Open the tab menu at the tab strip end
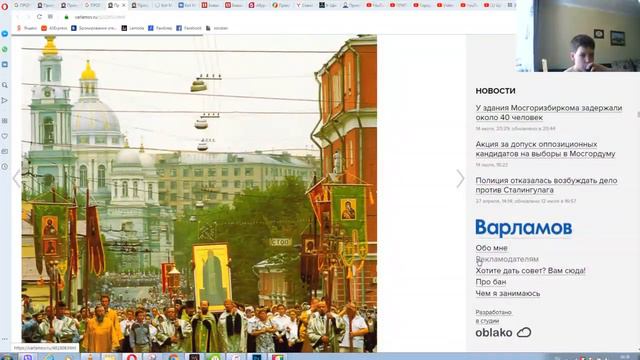The width and height of the screenshot is (640, 360). click(x=510, y=5)
